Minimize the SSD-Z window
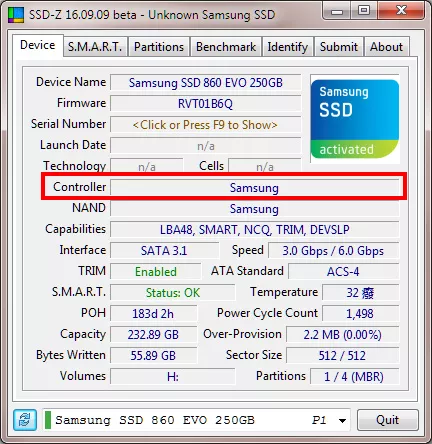Viewport: 432px width, 444px height. tap(337, 11)
